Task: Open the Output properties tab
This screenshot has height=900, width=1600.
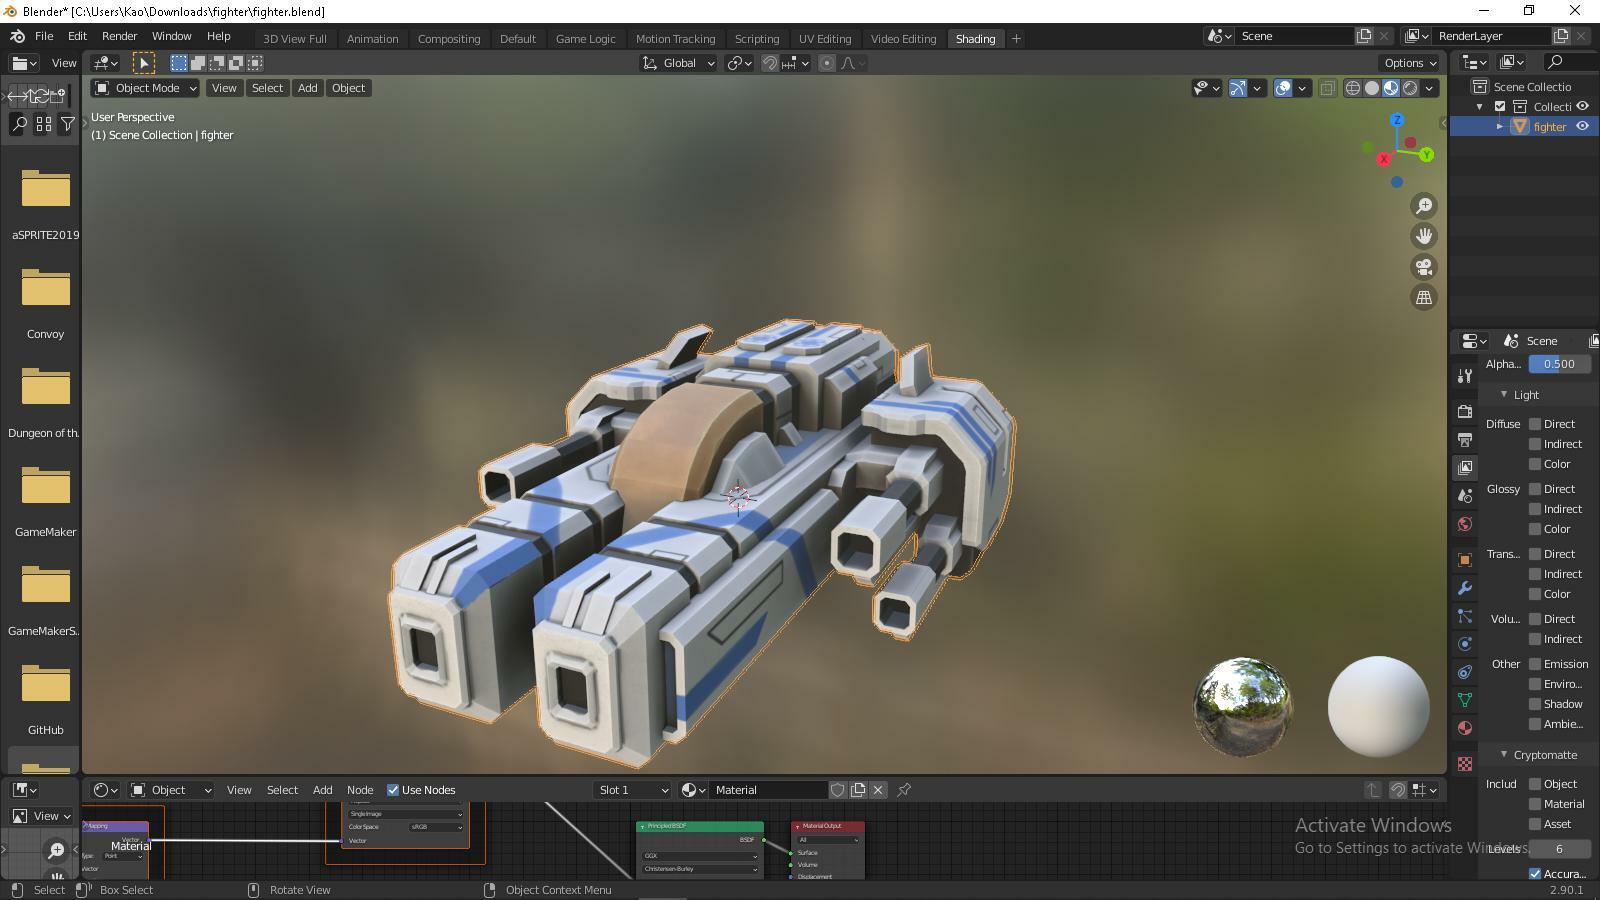Action: point(1465,439)
